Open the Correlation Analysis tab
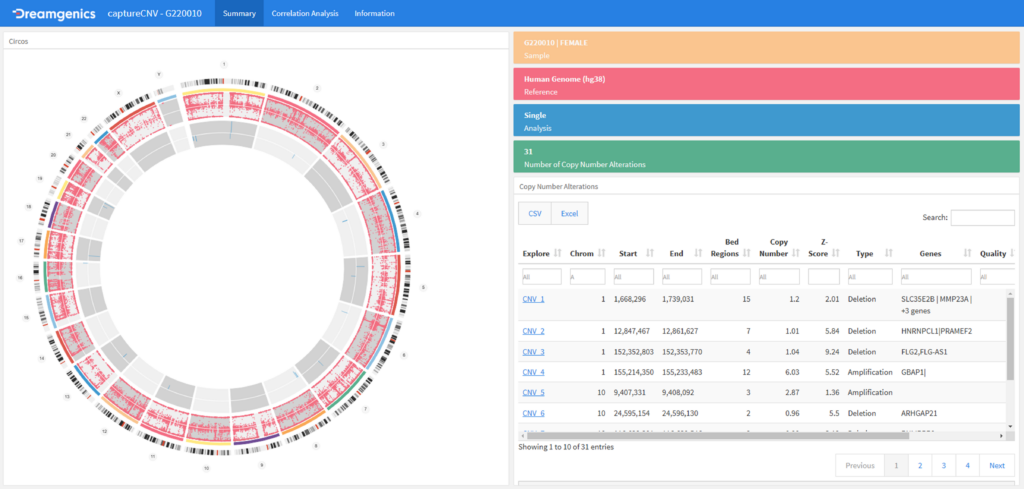Viewport: 1024px width, 489px height. click(305, 13)
